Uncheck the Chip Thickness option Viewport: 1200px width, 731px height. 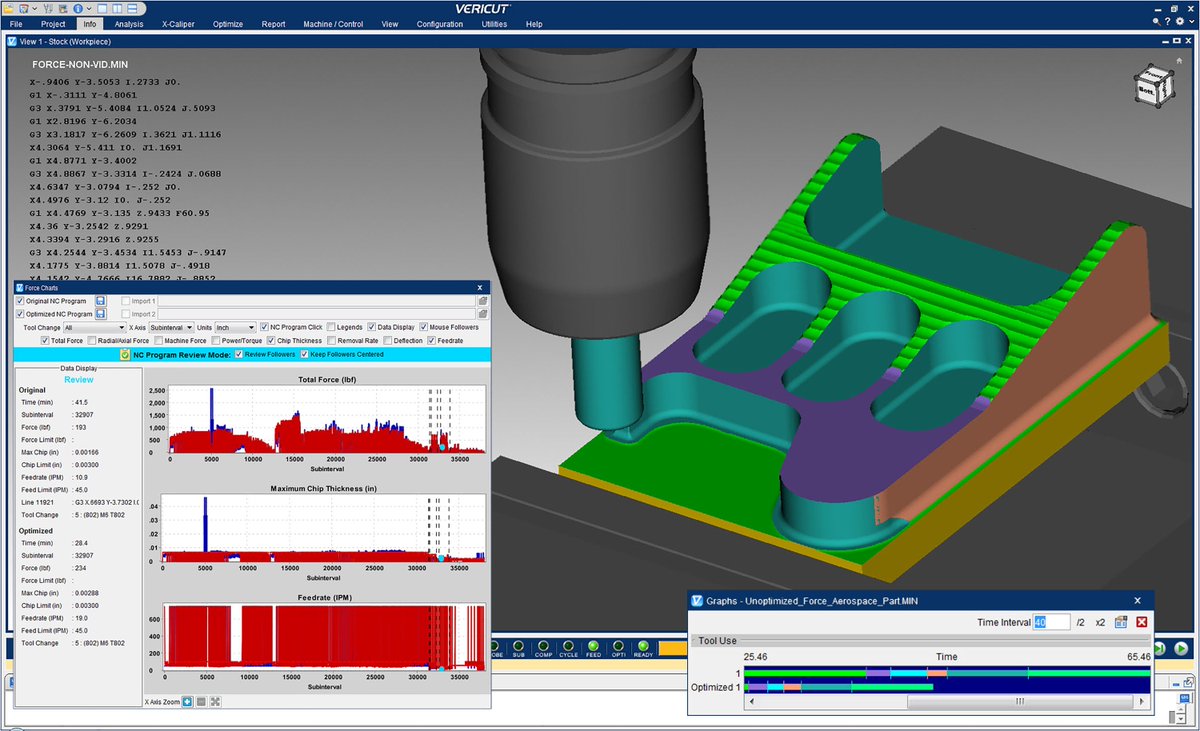click(x=271, y=342)
